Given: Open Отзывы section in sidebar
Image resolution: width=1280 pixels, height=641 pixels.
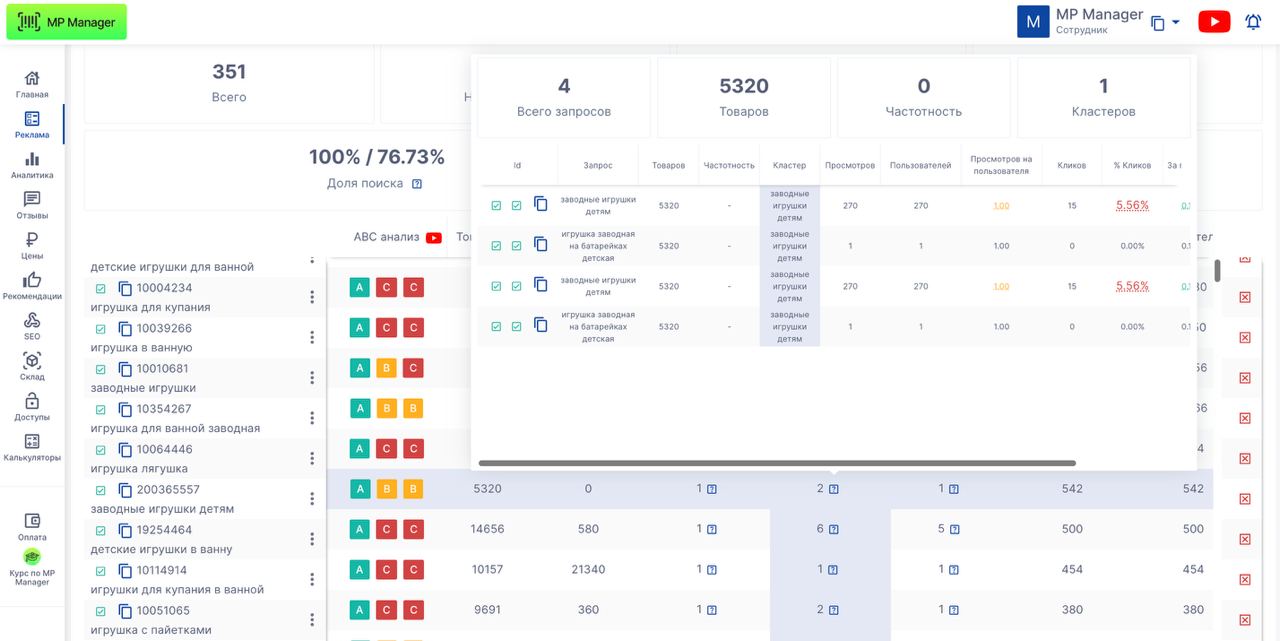Looking at the screenshot, I should 32,205.
